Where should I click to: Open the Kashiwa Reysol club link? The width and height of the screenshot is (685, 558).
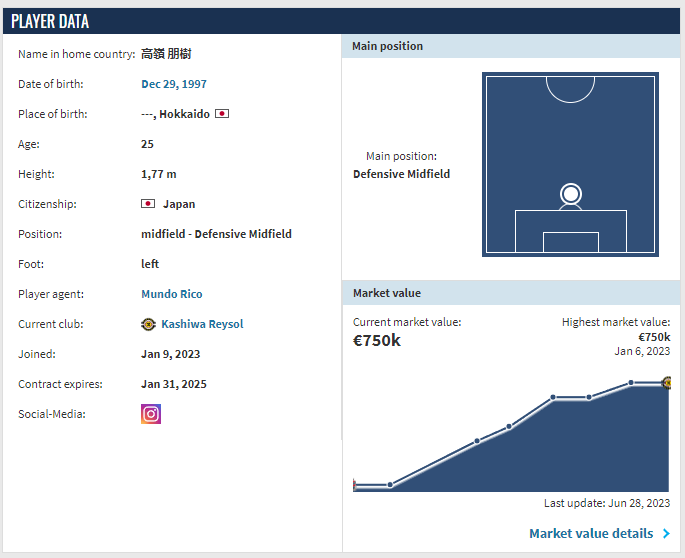coord(202,324)
